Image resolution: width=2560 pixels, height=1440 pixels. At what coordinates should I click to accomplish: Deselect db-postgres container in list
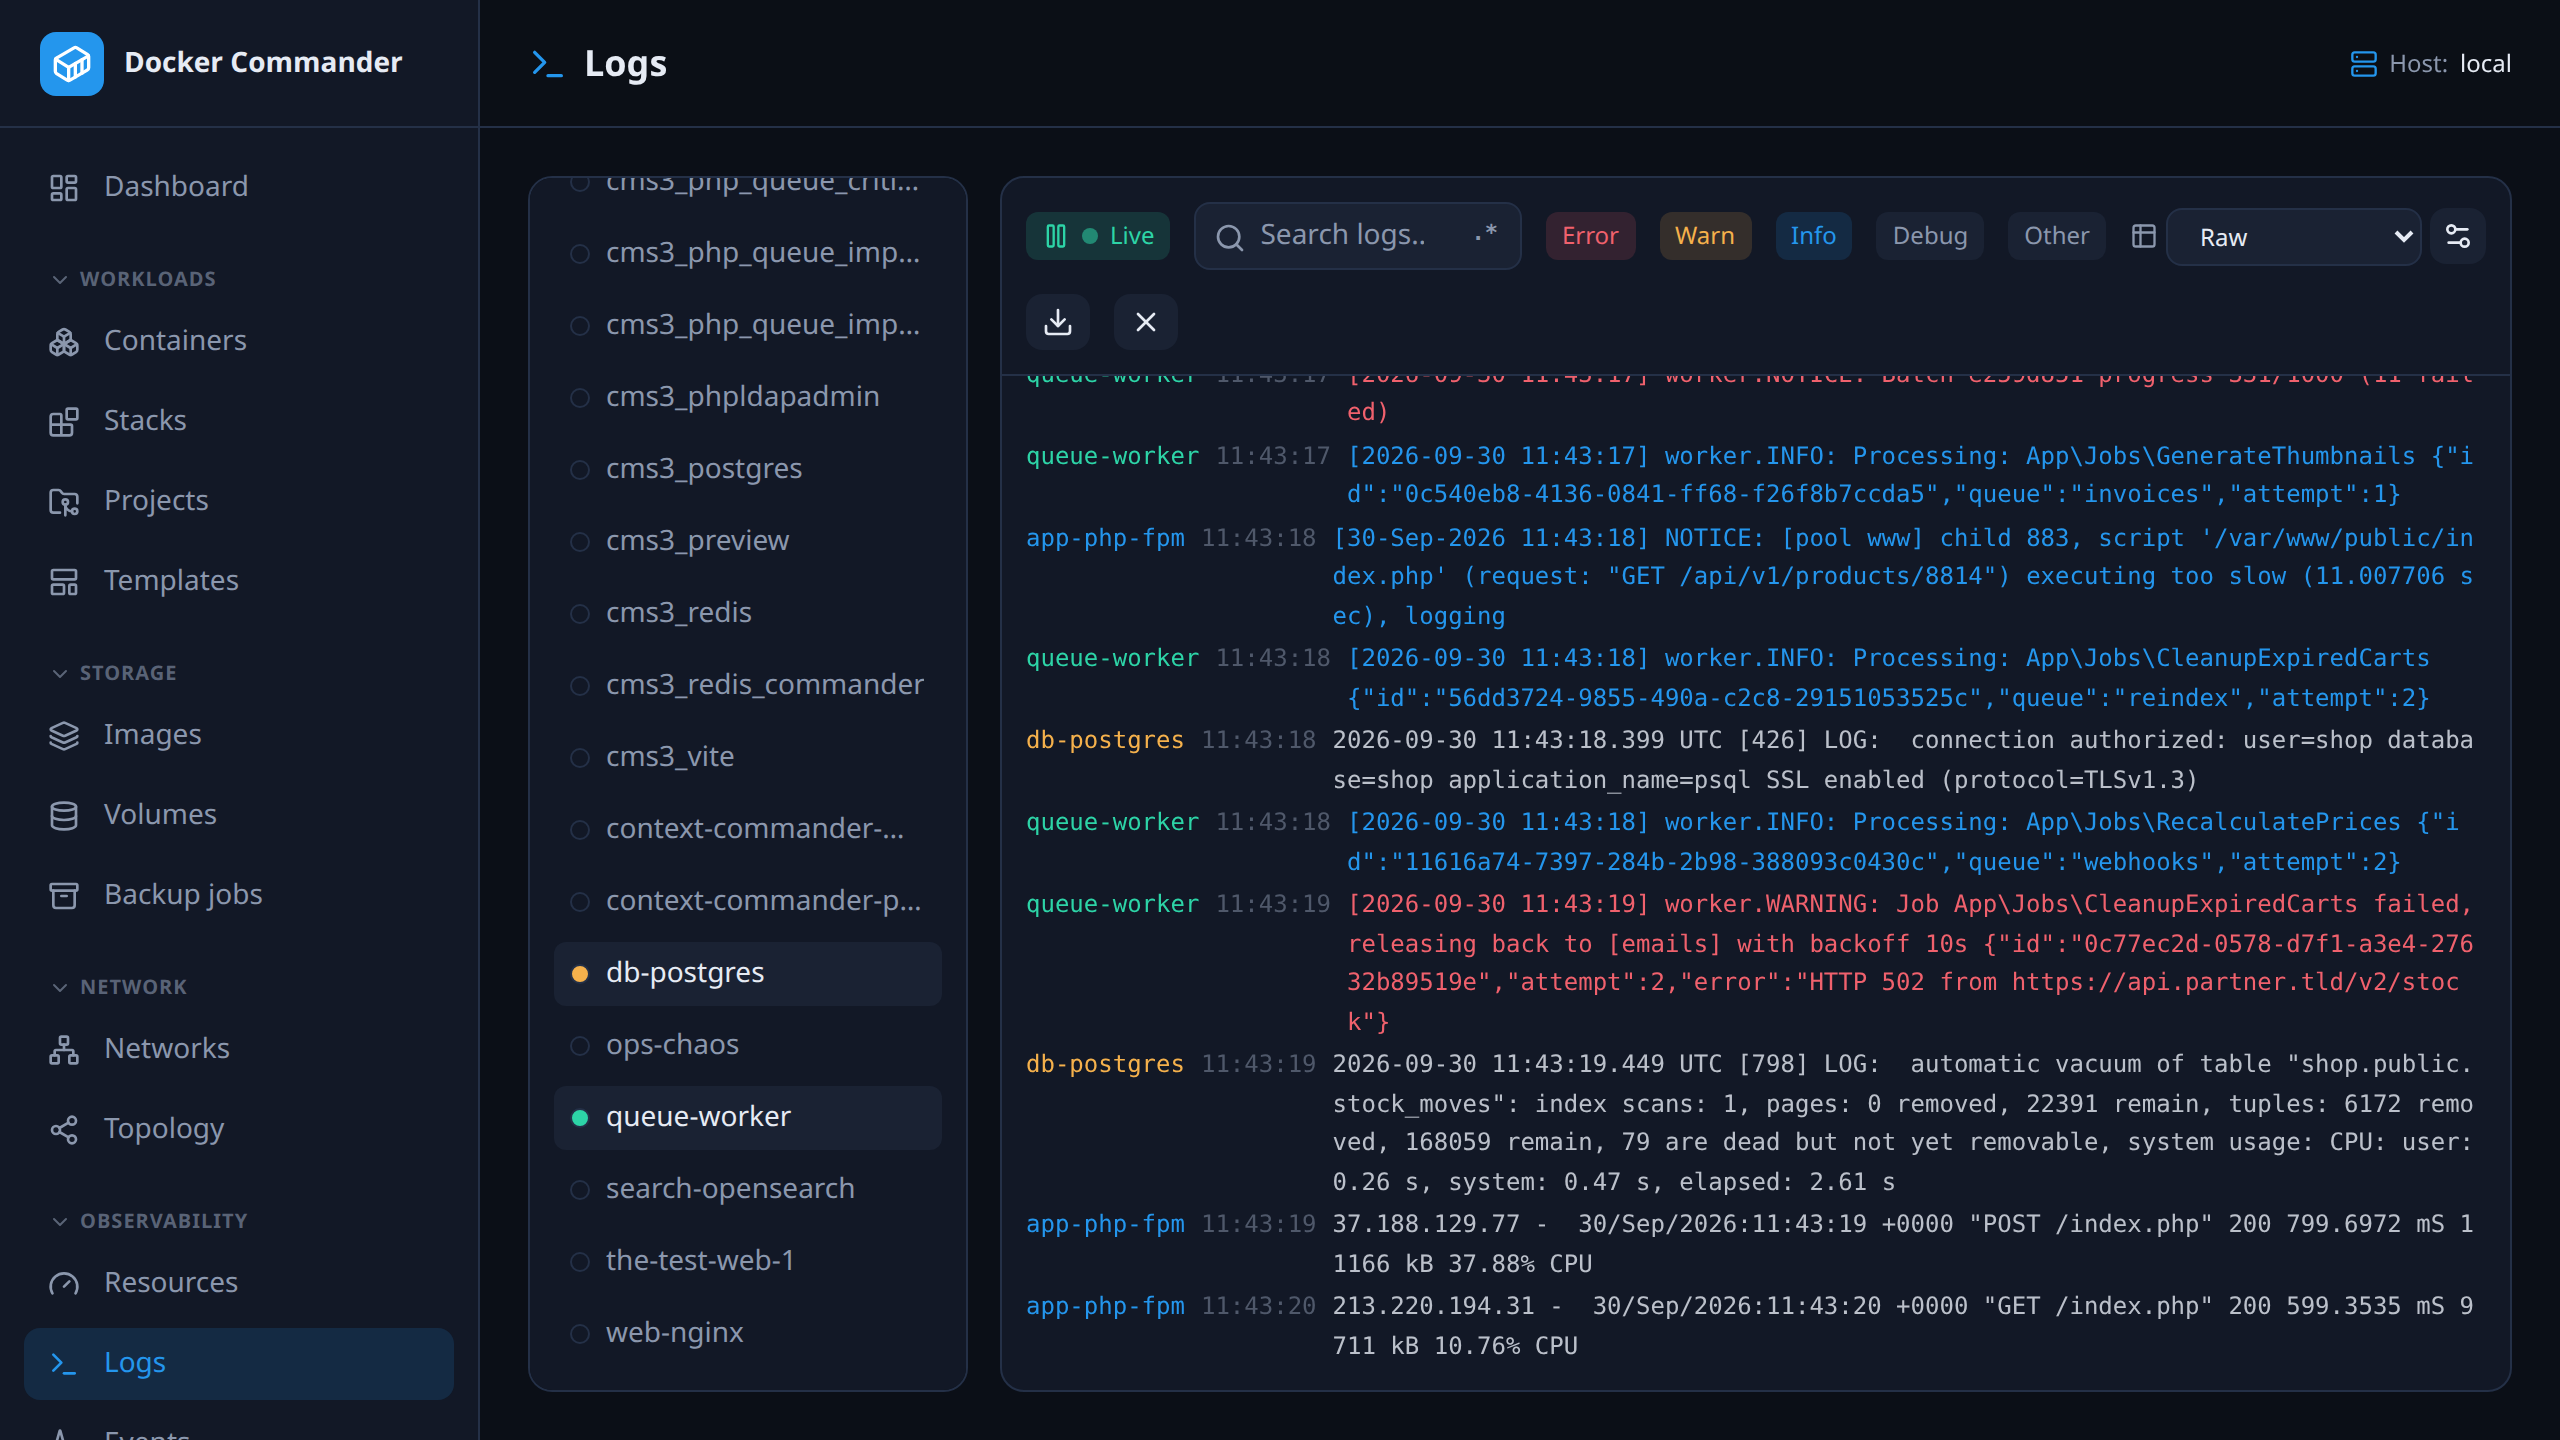point(748,973)
